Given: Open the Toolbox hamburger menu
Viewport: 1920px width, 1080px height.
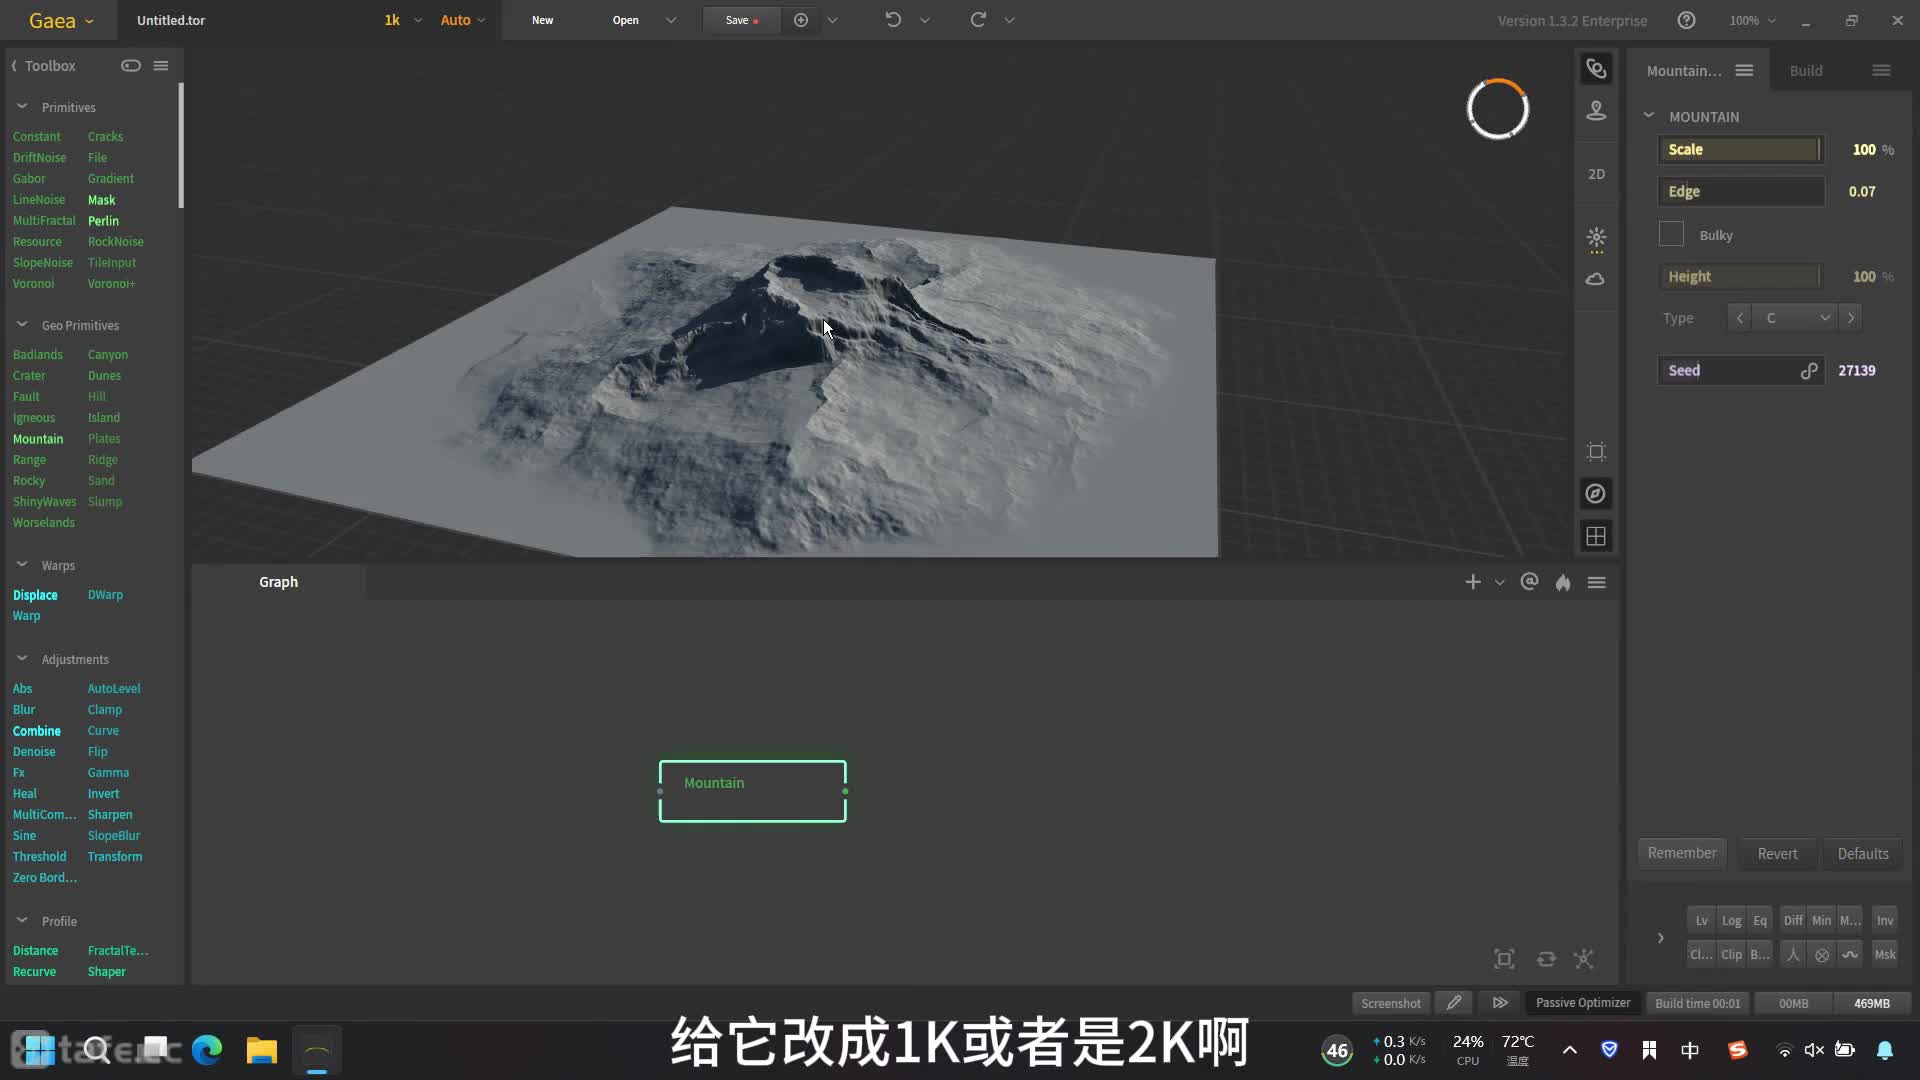Looking at the screenshot, I should click(161, 66).
